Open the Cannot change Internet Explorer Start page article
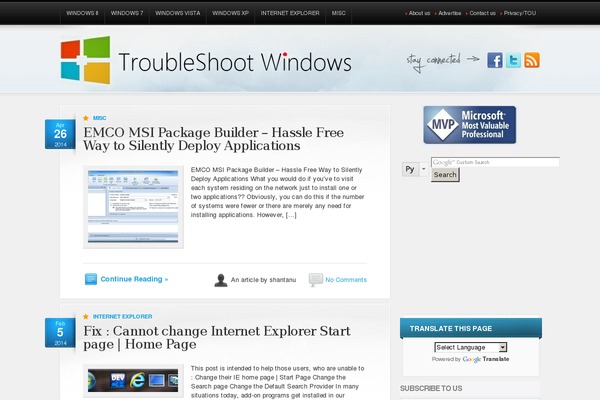600x400 pixels. point(217,338)
